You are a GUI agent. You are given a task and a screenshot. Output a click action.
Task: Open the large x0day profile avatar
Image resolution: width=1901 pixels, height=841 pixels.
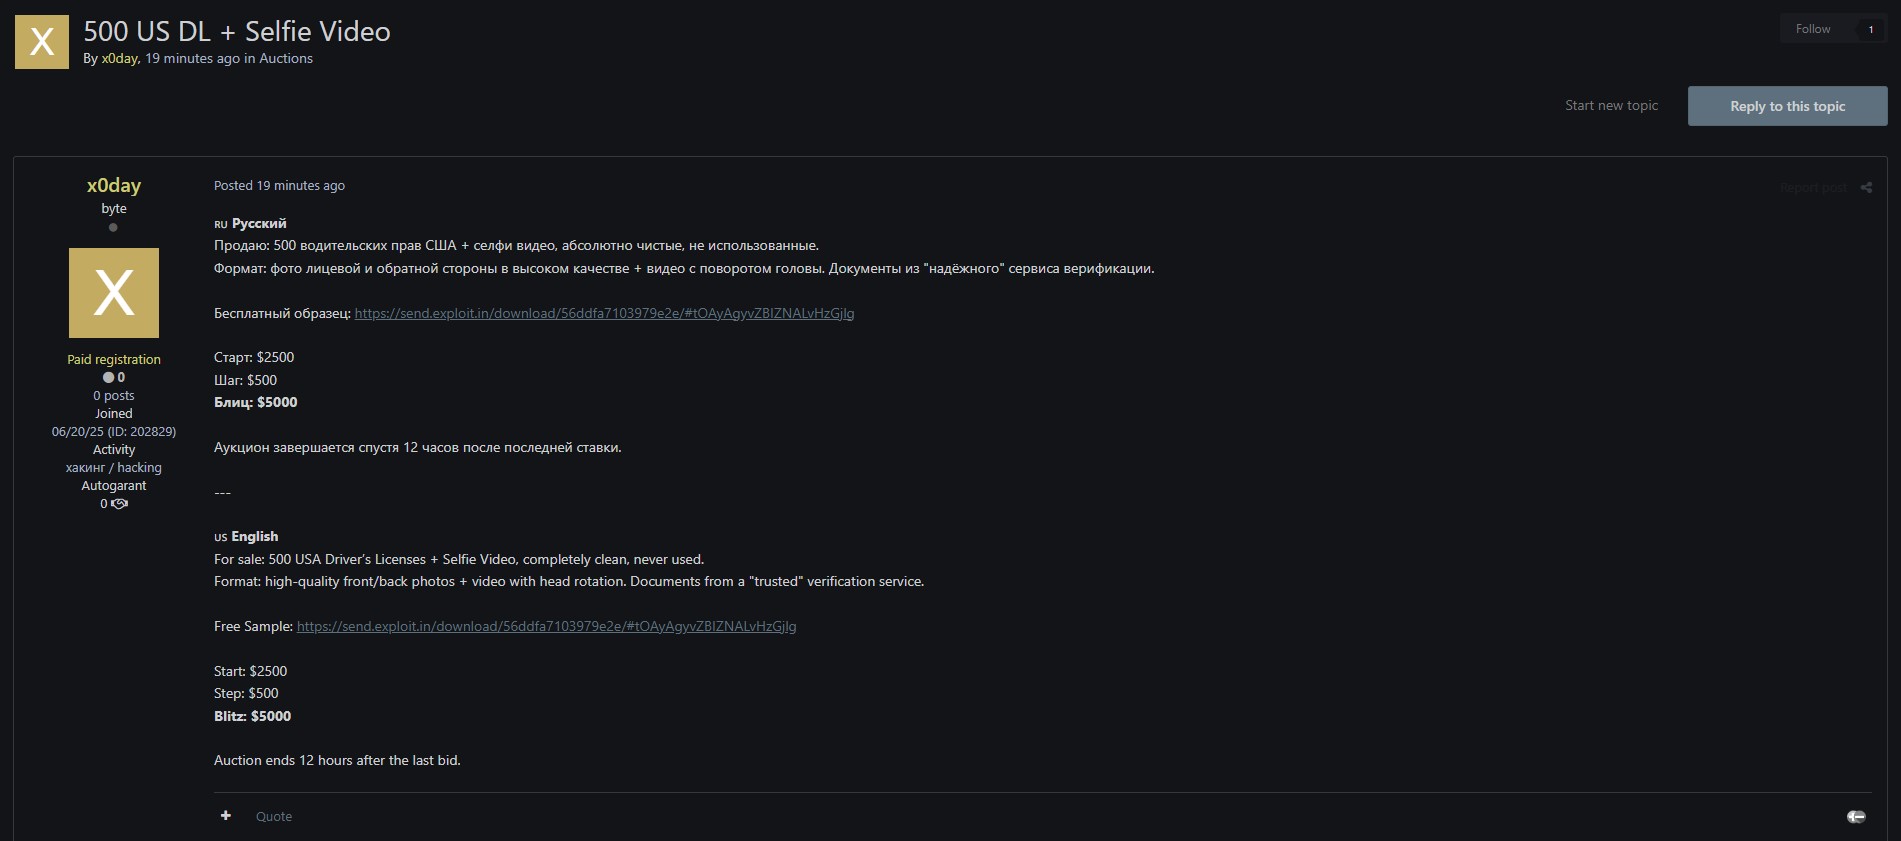114,293
